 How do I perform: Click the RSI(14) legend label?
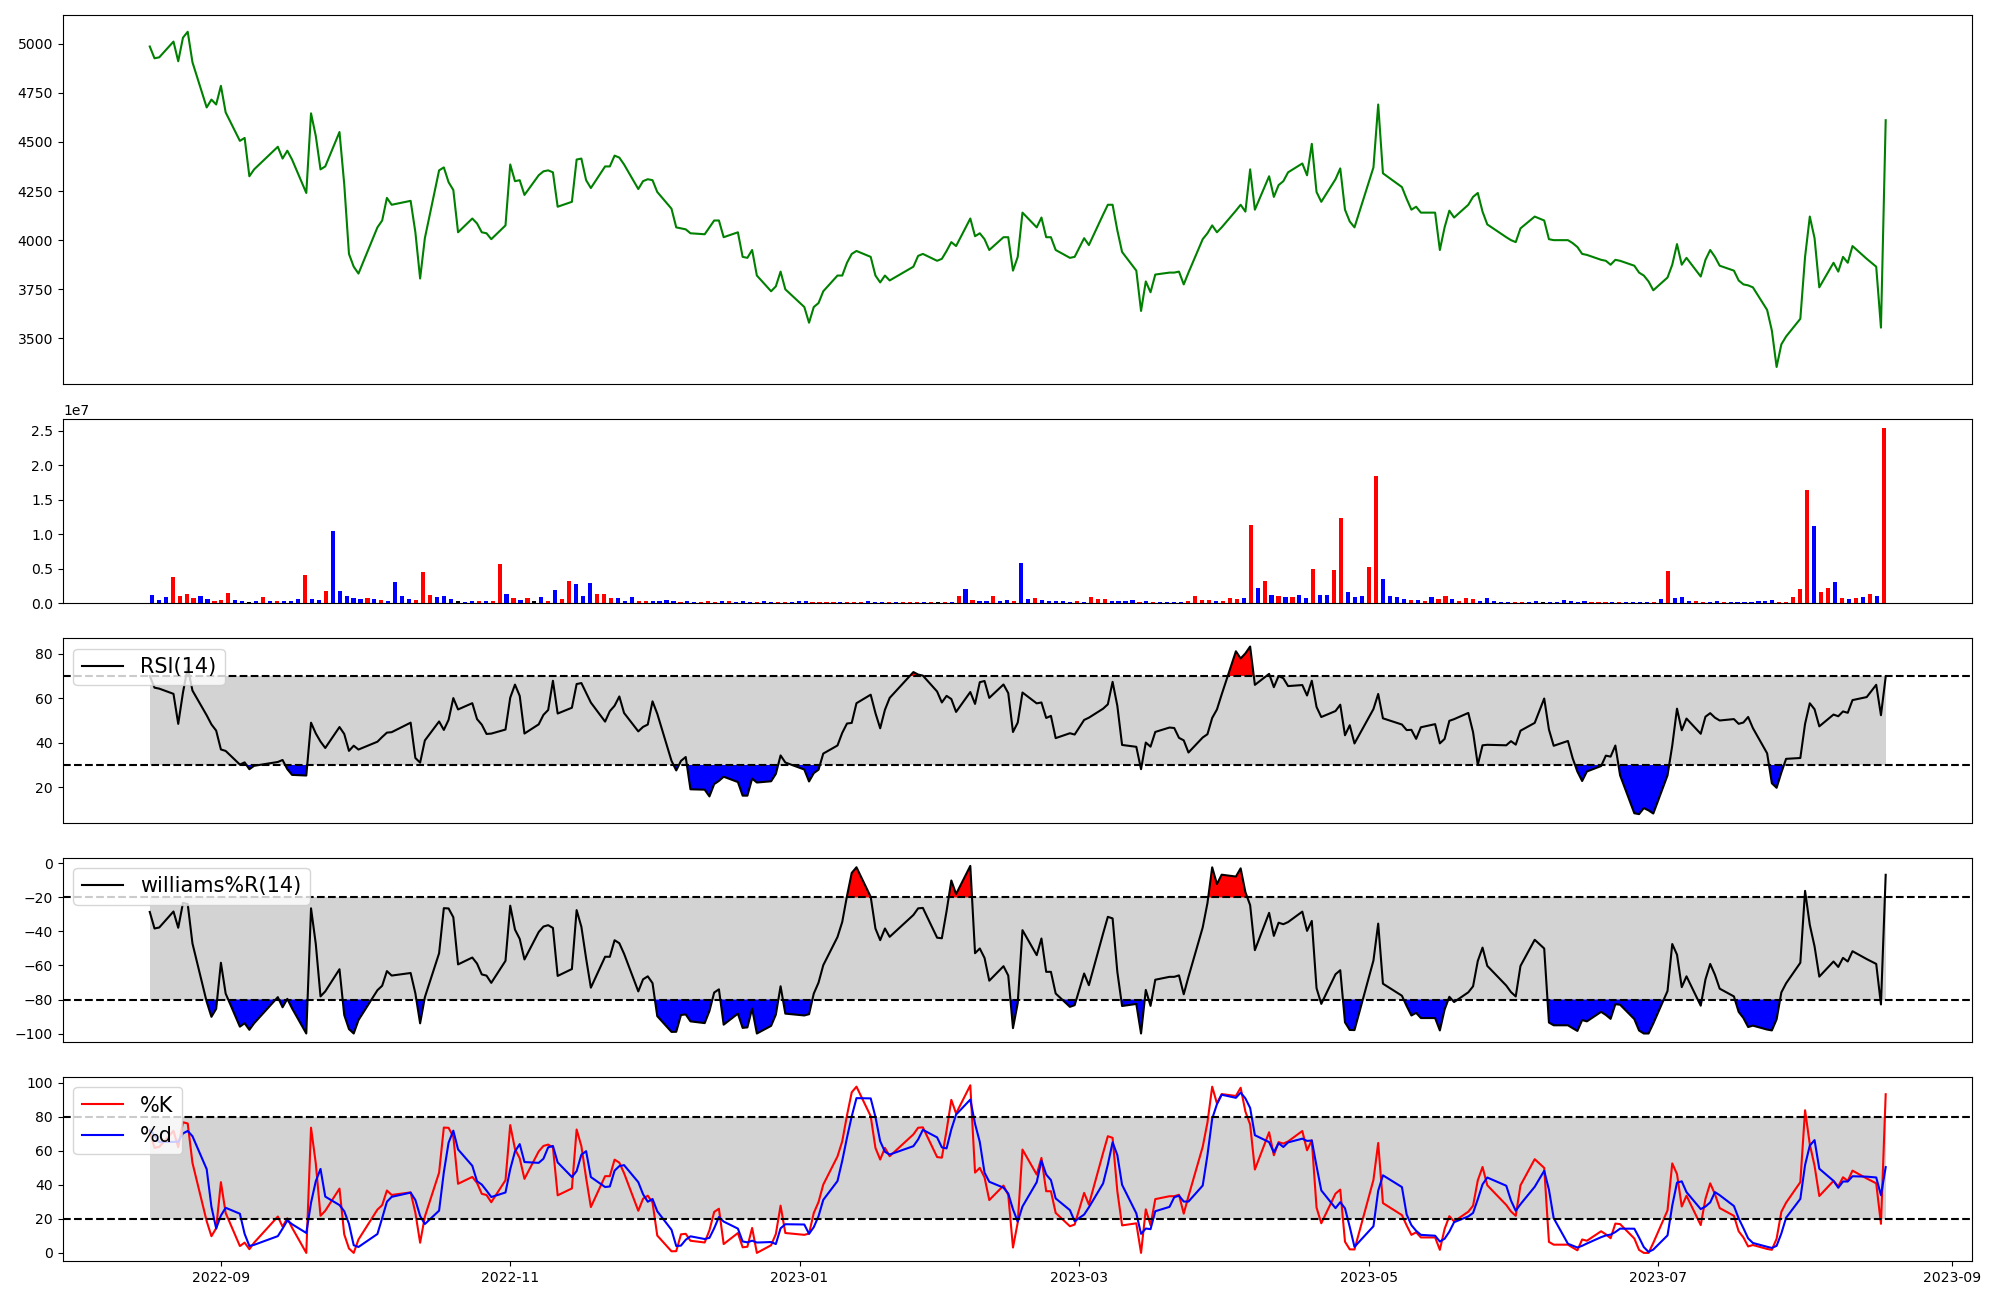tap(177, 666)
